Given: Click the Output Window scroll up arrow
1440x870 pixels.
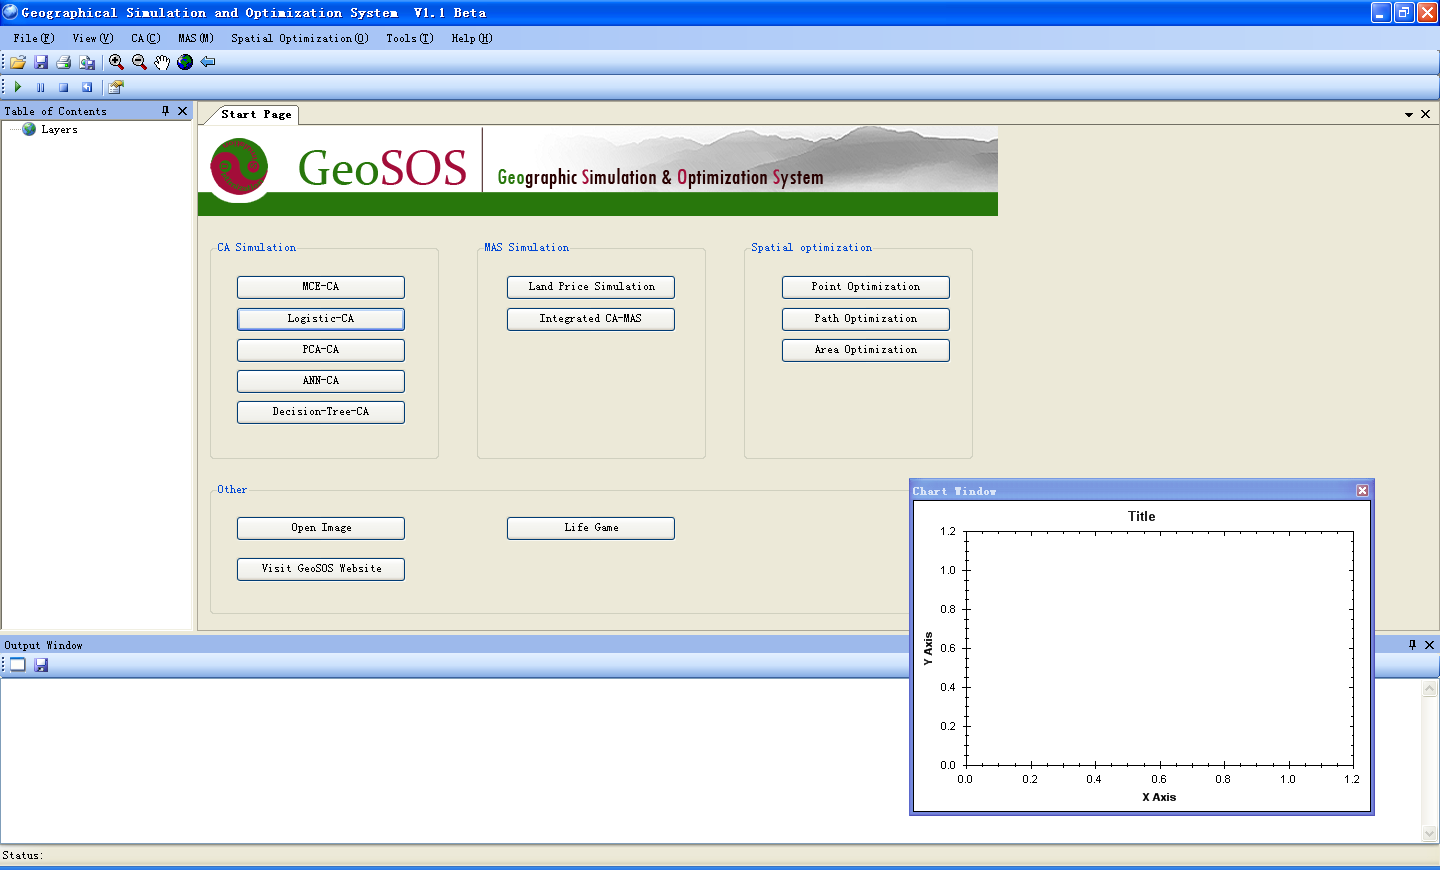Looking at the screenshot, I should 1430,688.
